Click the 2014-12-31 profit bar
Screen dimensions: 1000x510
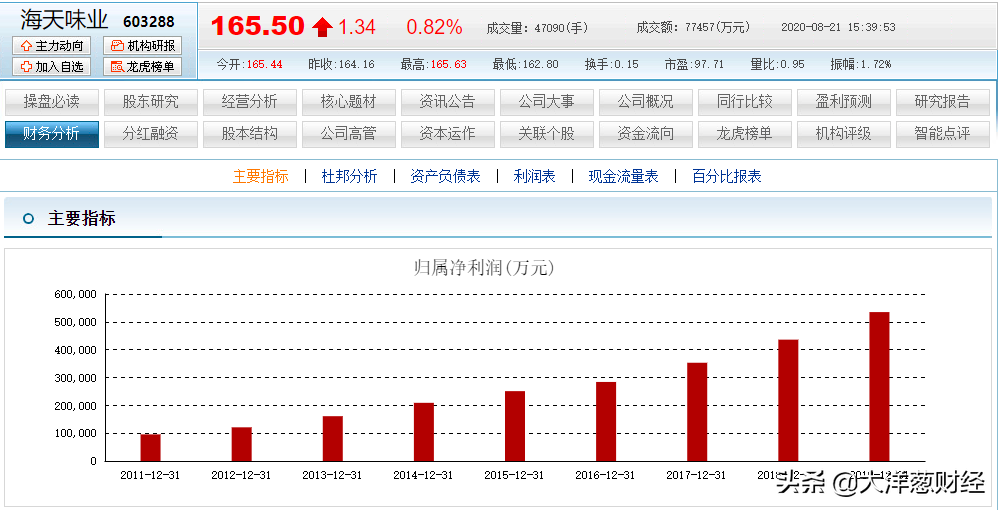click(424, 432)
